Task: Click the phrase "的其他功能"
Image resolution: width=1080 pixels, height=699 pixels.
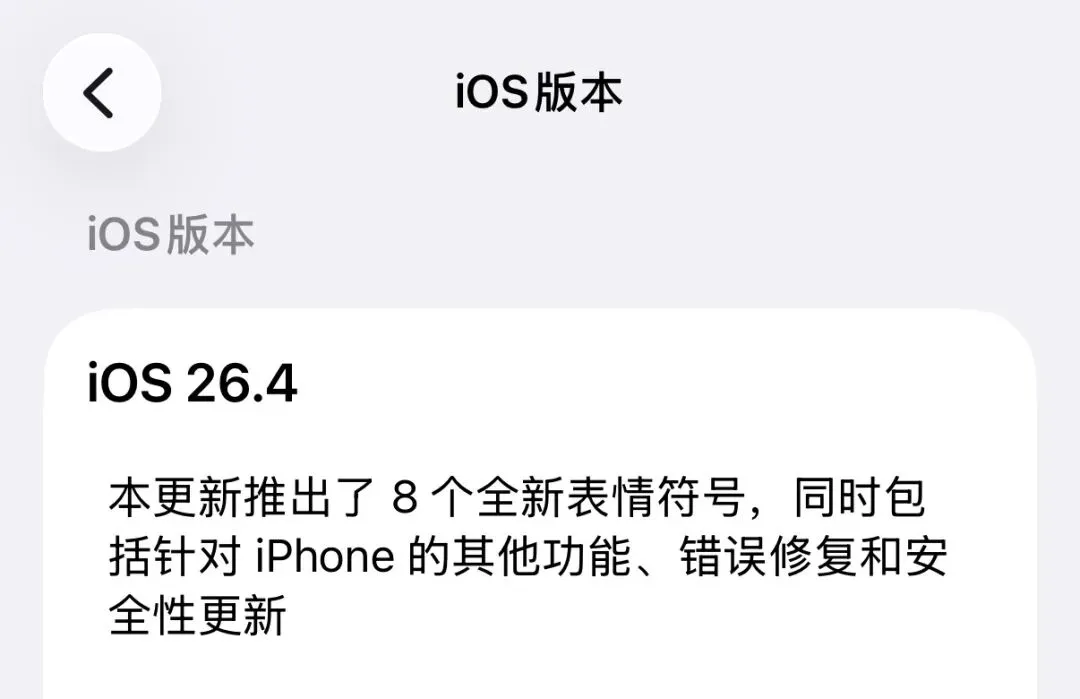Action: tap(521, 556)
